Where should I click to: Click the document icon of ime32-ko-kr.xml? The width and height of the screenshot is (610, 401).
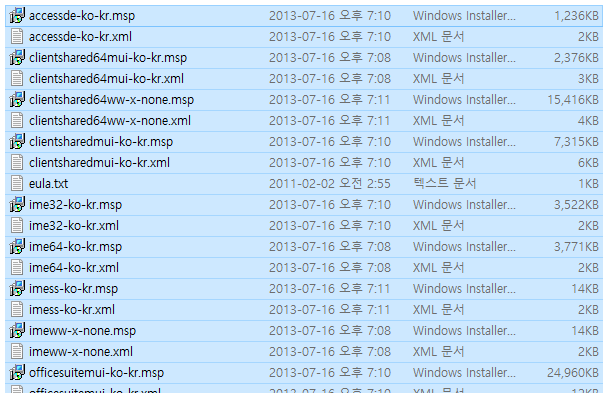pyautogui.click(x=17, y=226)
